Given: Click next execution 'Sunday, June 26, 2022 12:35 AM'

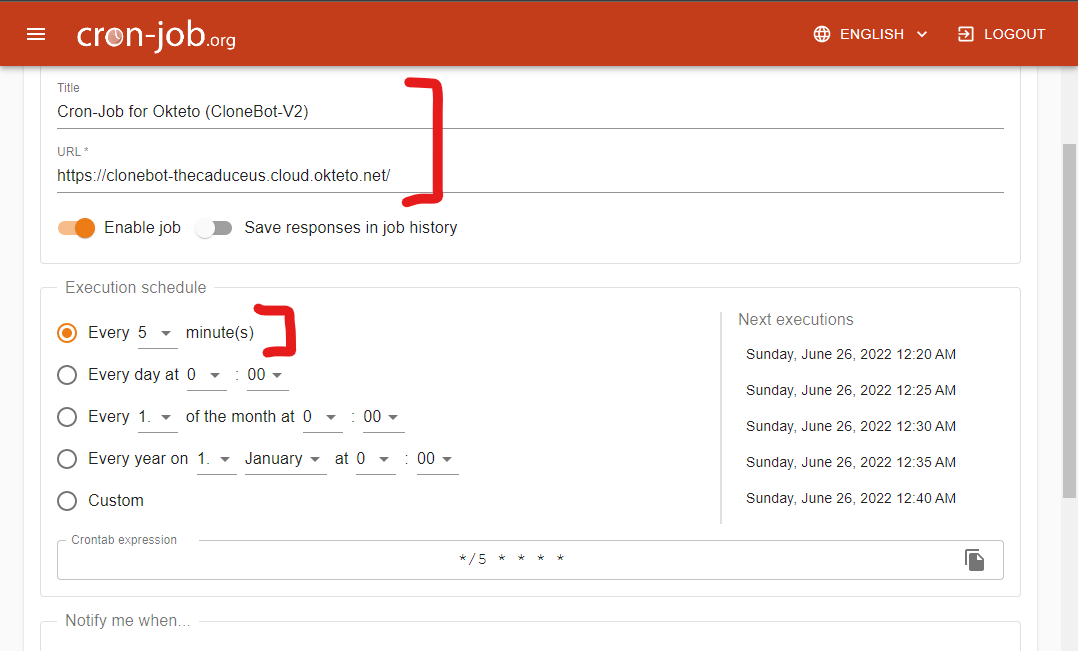Looking at the screenshot, I should pyautogui.click(x=850, y=463).
